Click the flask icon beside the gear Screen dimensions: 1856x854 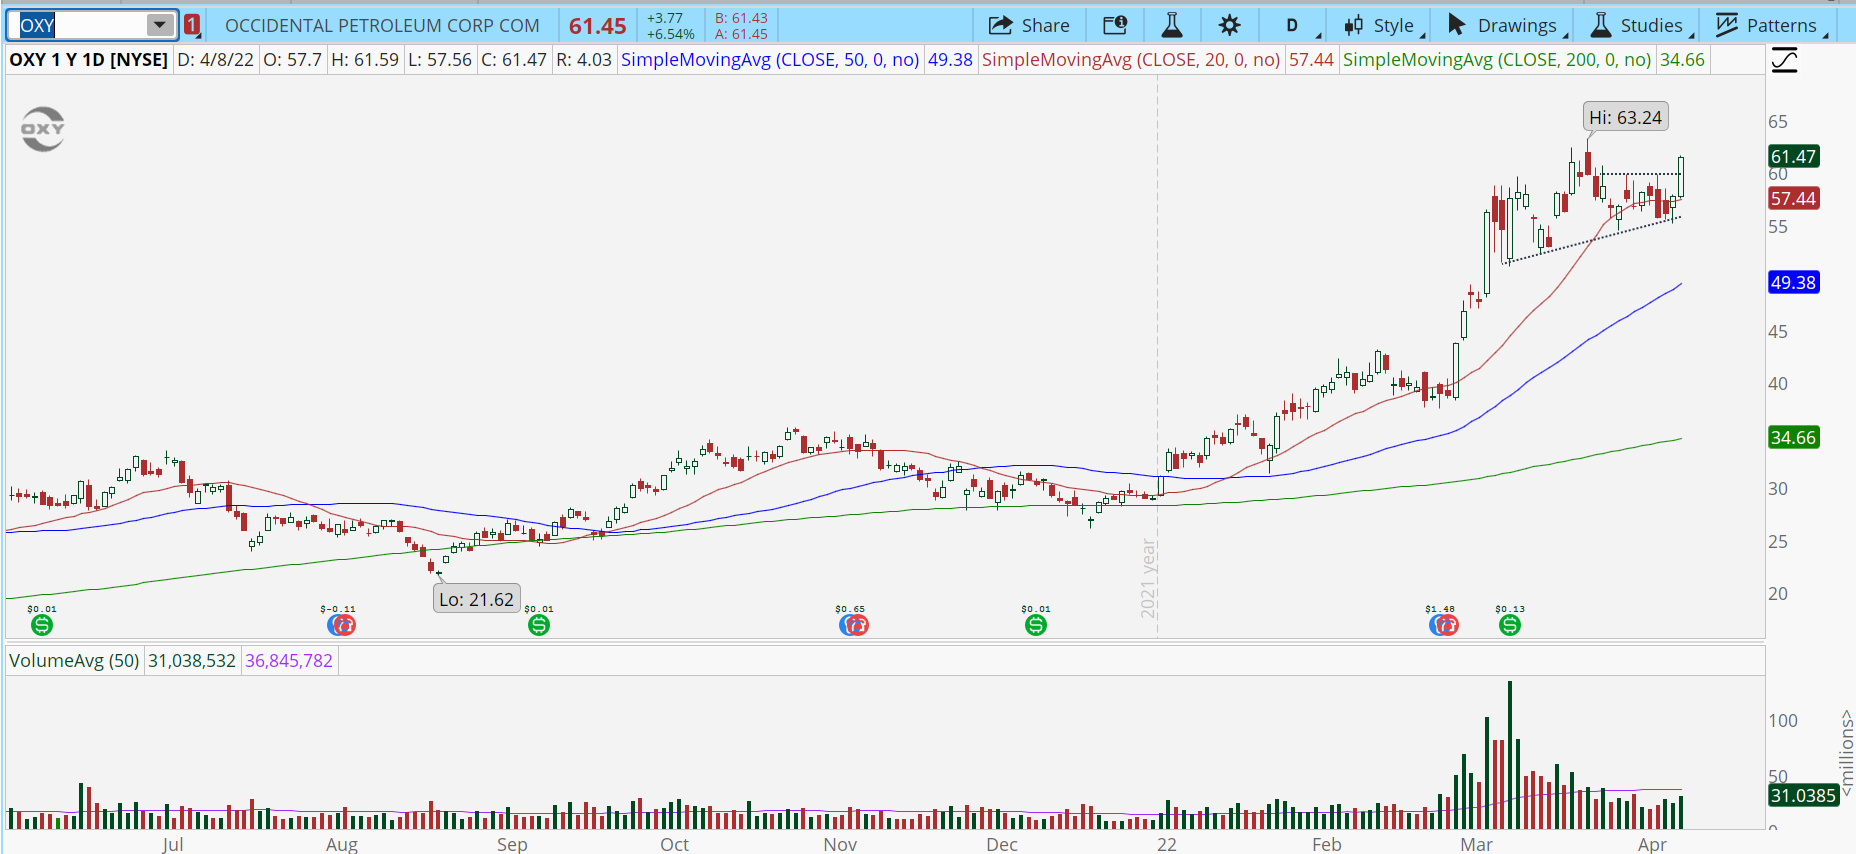(x=1172, y=26)
